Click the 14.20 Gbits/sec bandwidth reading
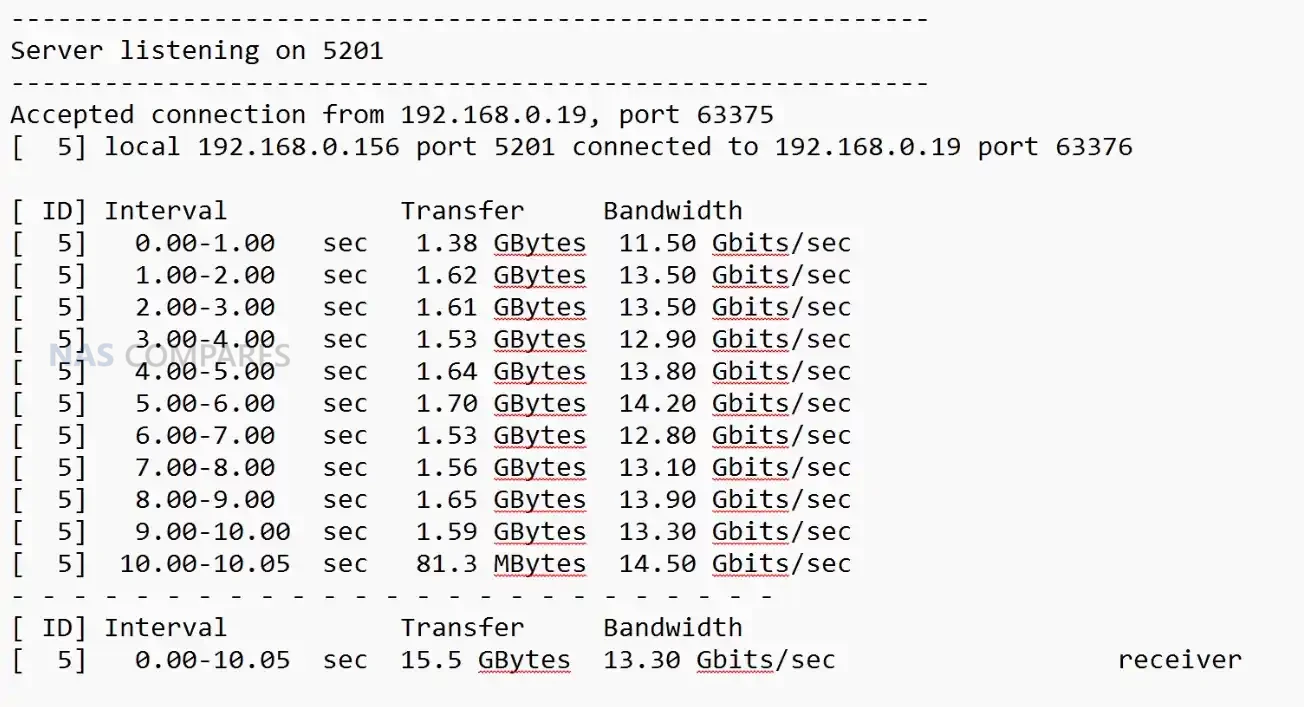The height and width of the screenshot is (707, 1304). pos(734,403)
